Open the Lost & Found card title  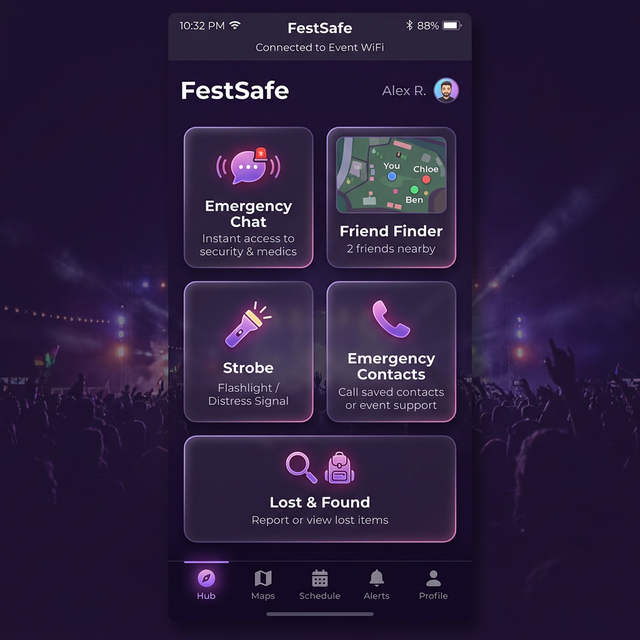(x=320, y=502)
